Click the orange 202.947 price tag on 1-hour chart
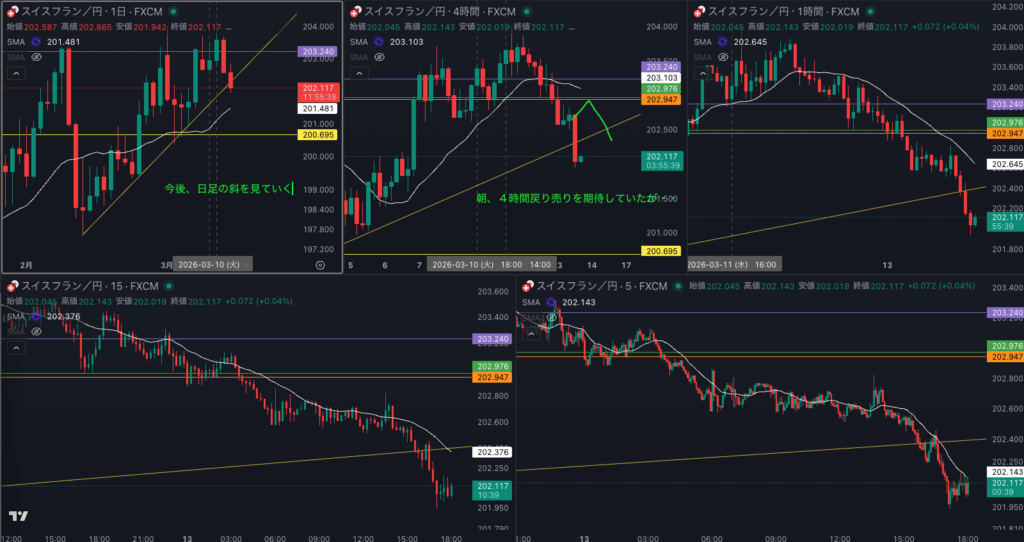This screenshot has width=1024, height=542. 1004,133
